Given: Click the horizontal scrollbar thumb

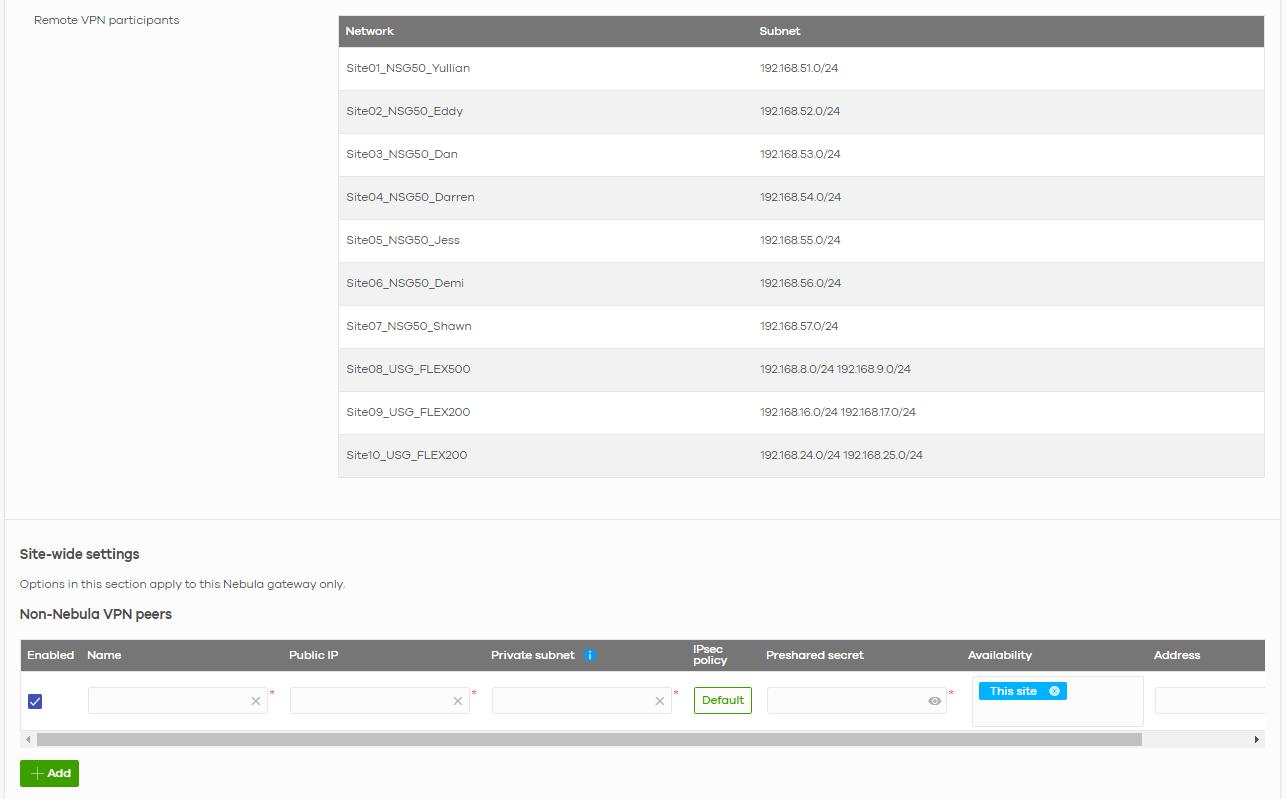Looking at the screenshot, I should tap(589, 739).
